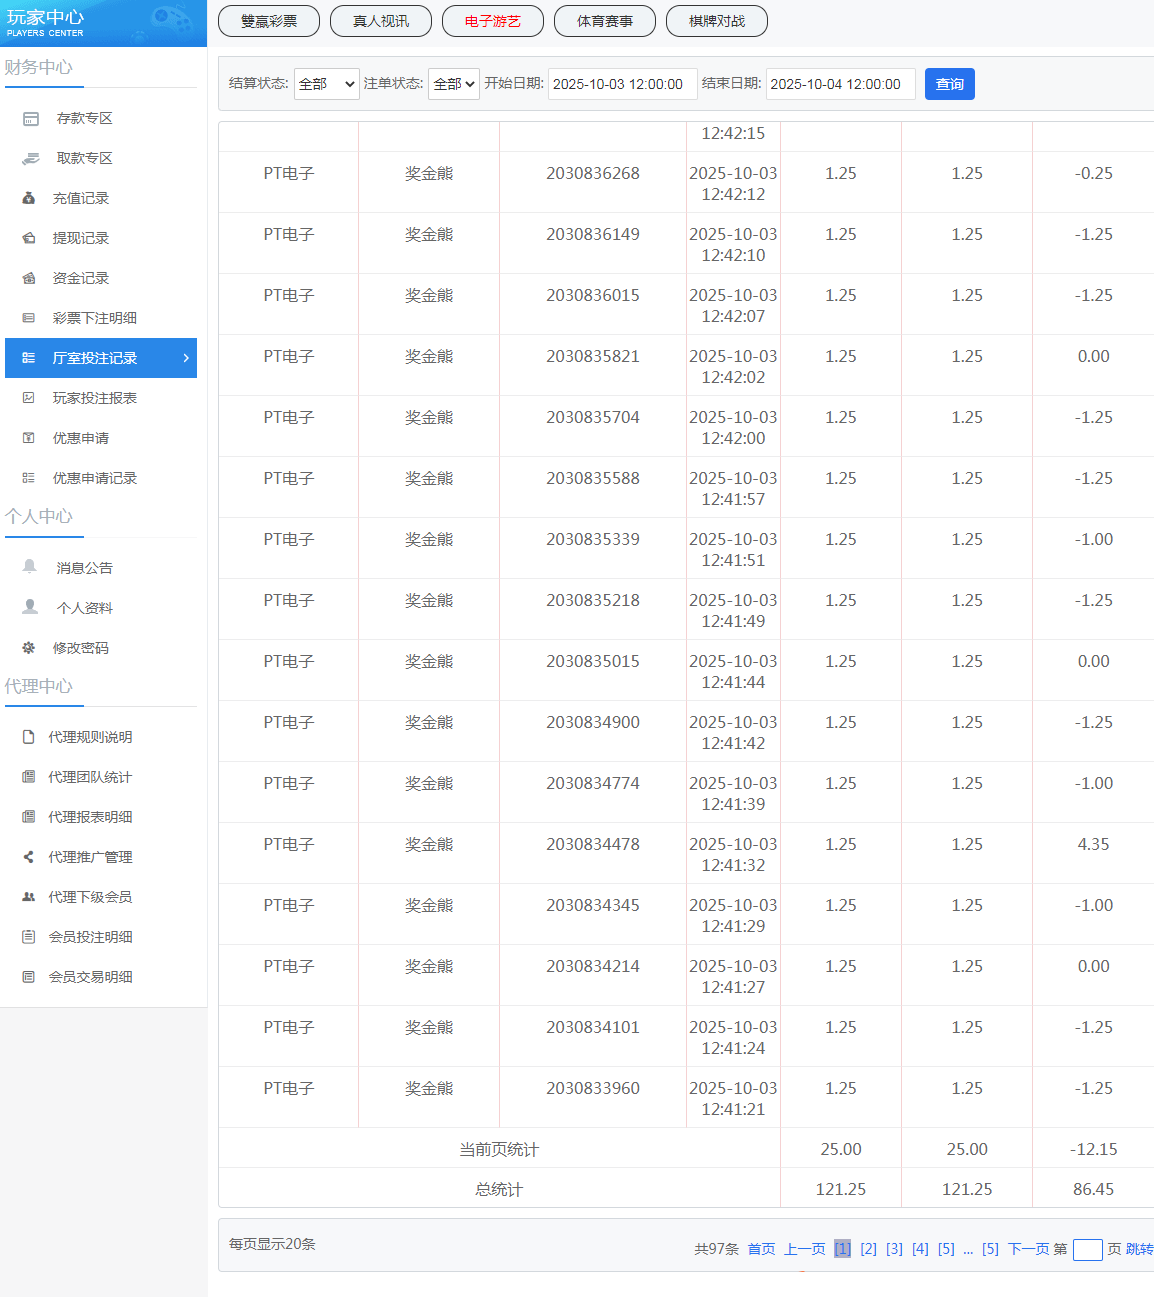Click the withdrawal zone (取款专区) sidebar icon

(31, 158)
